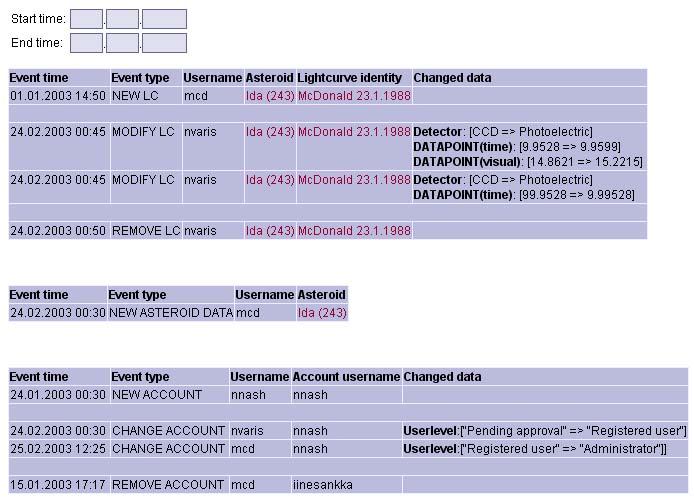Select '24.02.2003 00:50' event time cell

coord(58,231)
